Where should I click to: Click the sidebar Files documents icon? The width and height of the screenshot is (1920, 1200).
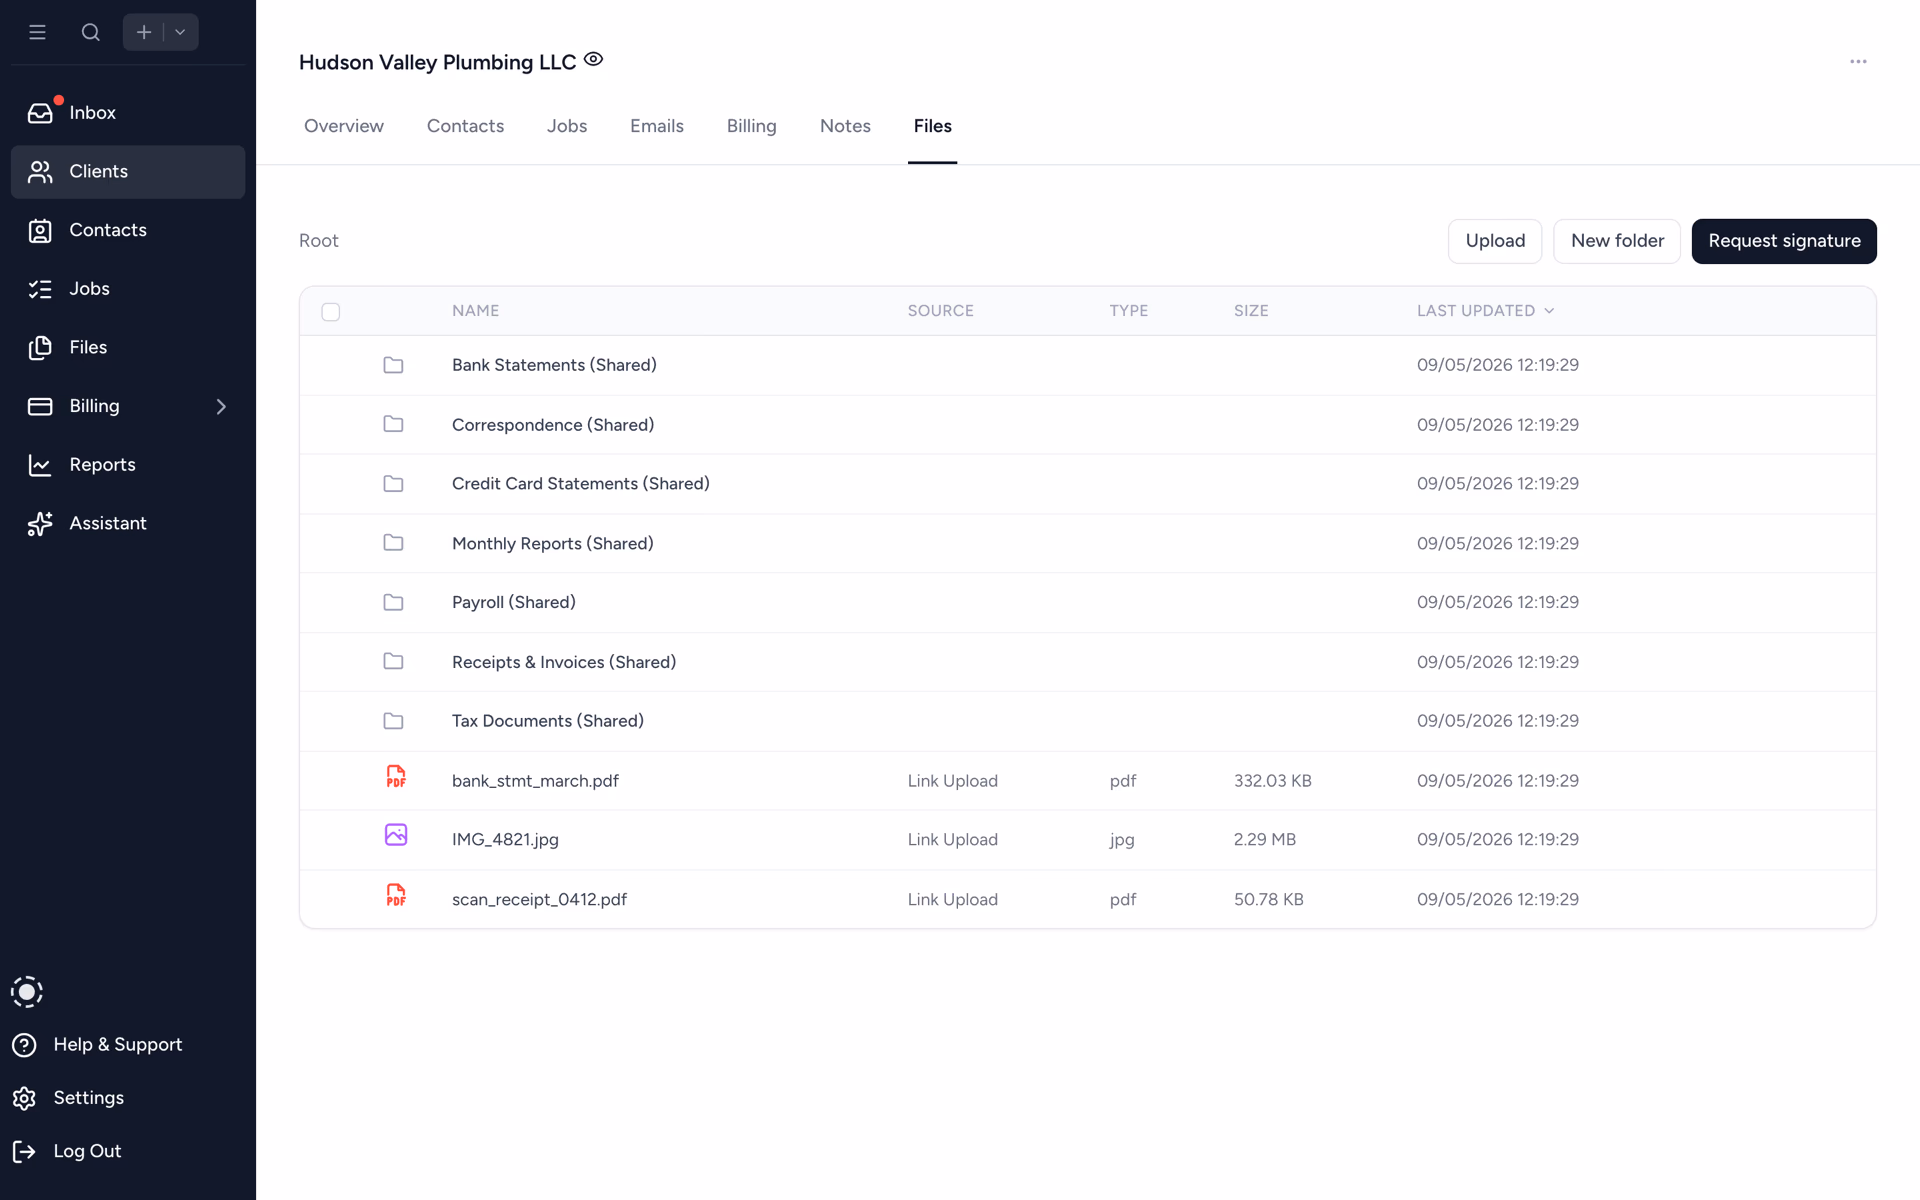tap(40, 348)
